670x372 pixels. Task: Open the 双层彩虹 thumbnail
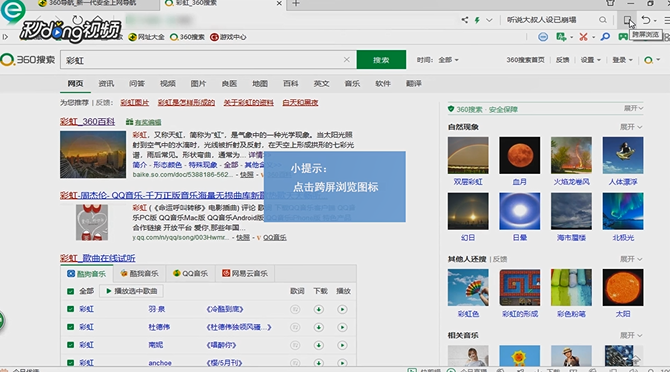(468, 155)
